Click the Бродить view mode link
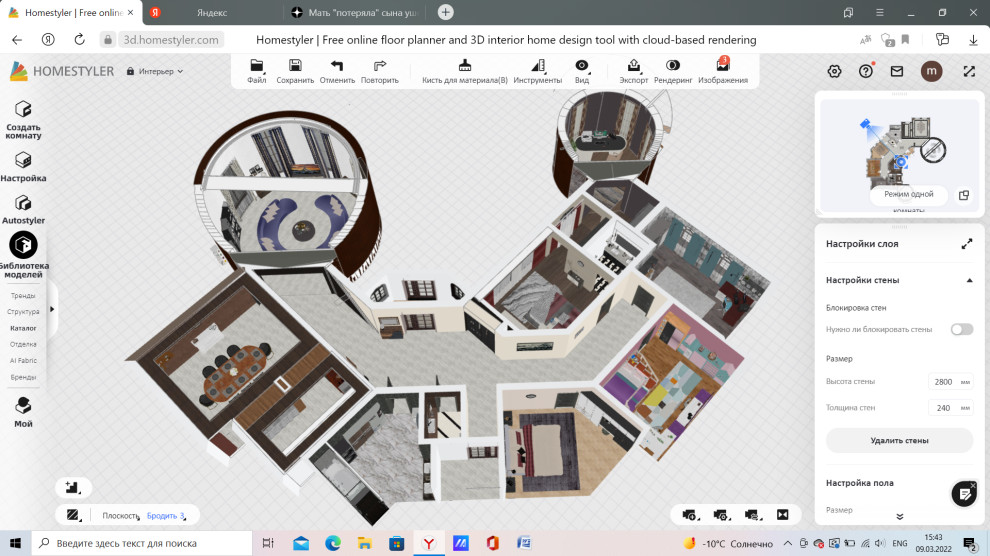Image resolution: width=990 pixels, height=556 pixels. point(165,516)
